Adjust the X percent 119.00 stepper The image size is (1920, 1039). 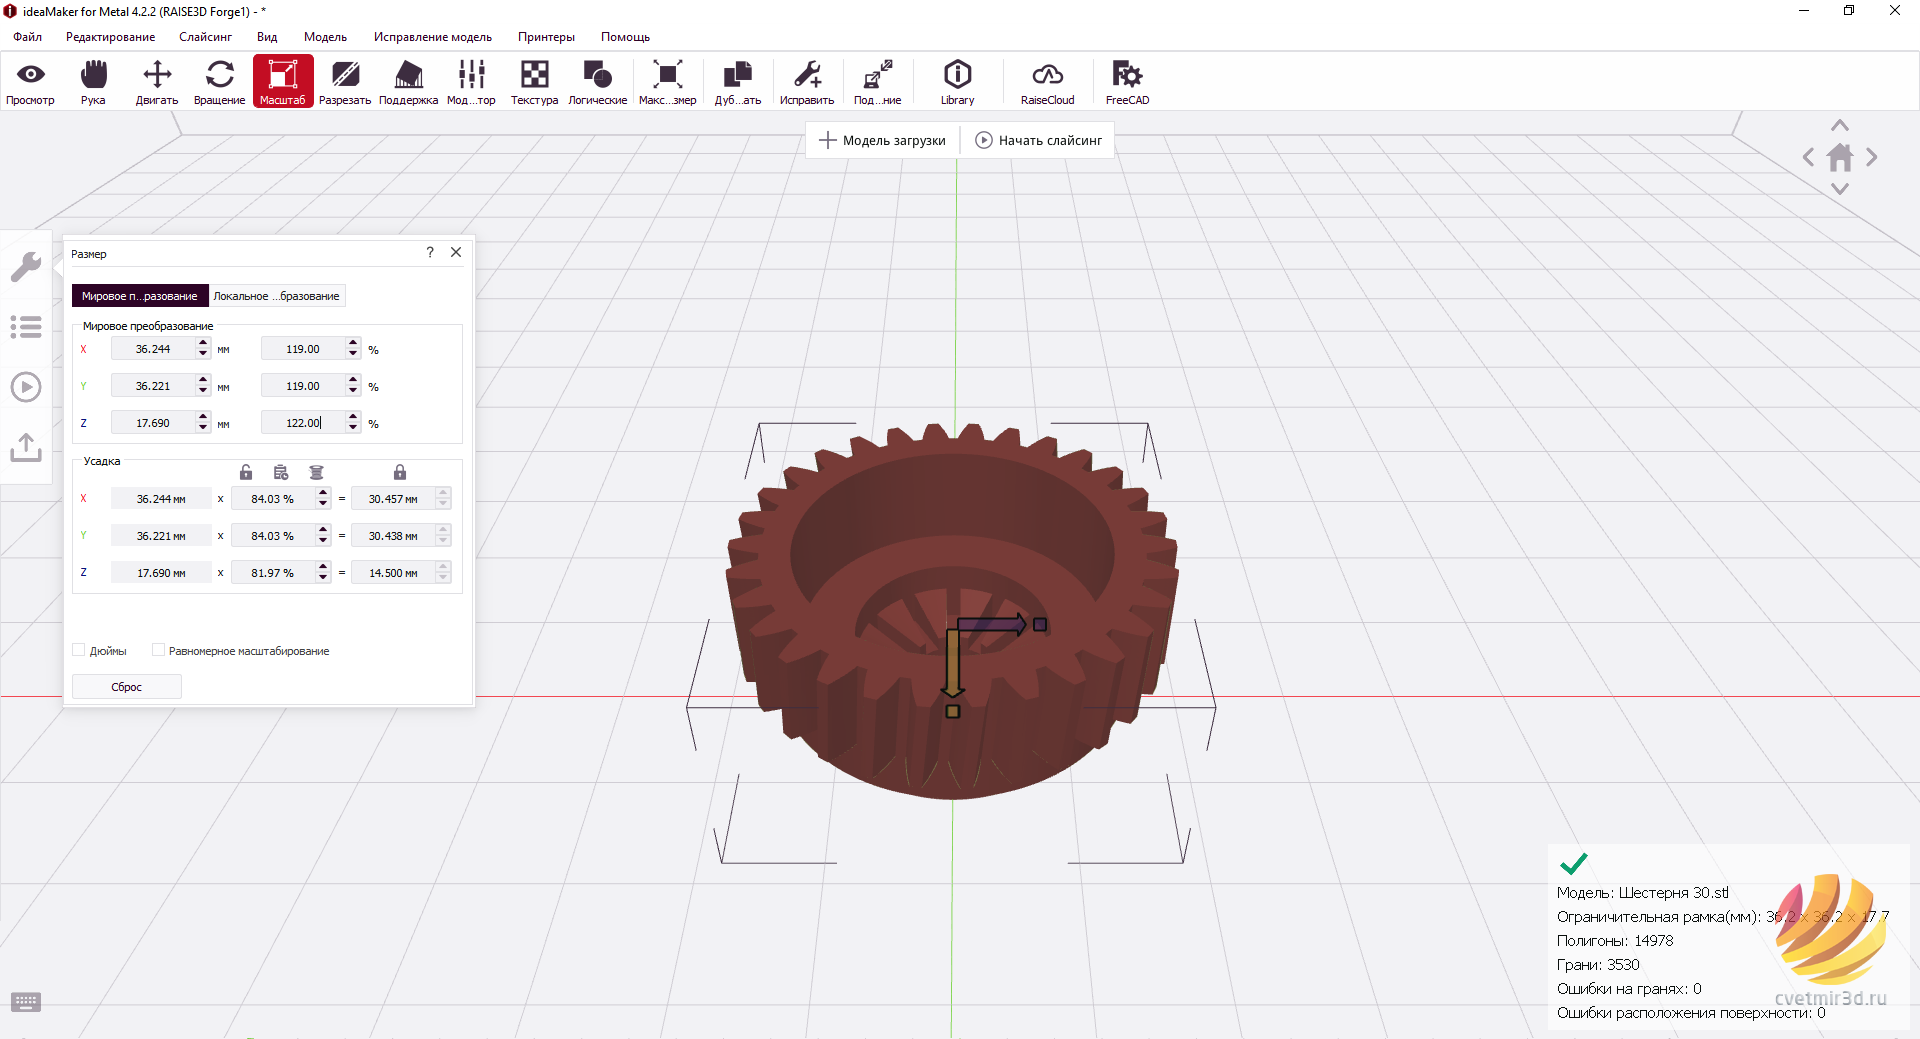[x=353, y=349]
